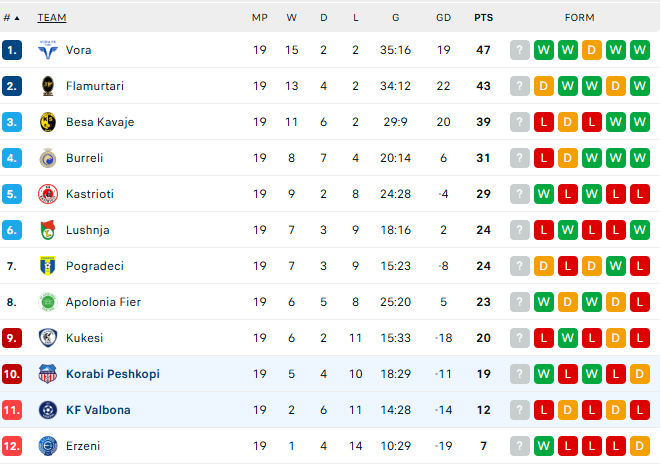Open the Pogradeci team link
Viewport: 661px width, 465px height.
click(95, 266)
